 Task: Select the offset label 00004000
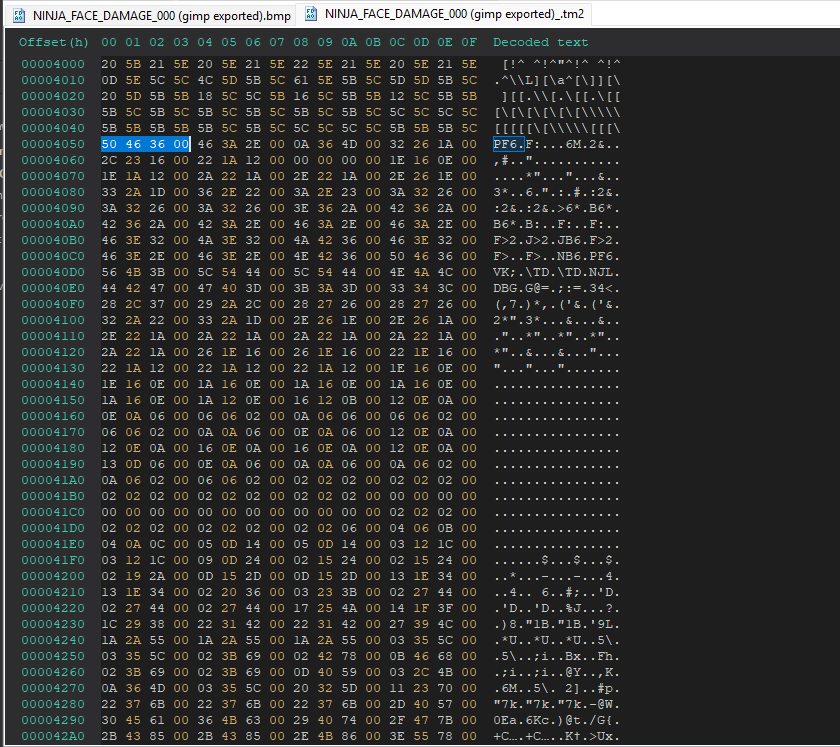[x=54, y=64]
